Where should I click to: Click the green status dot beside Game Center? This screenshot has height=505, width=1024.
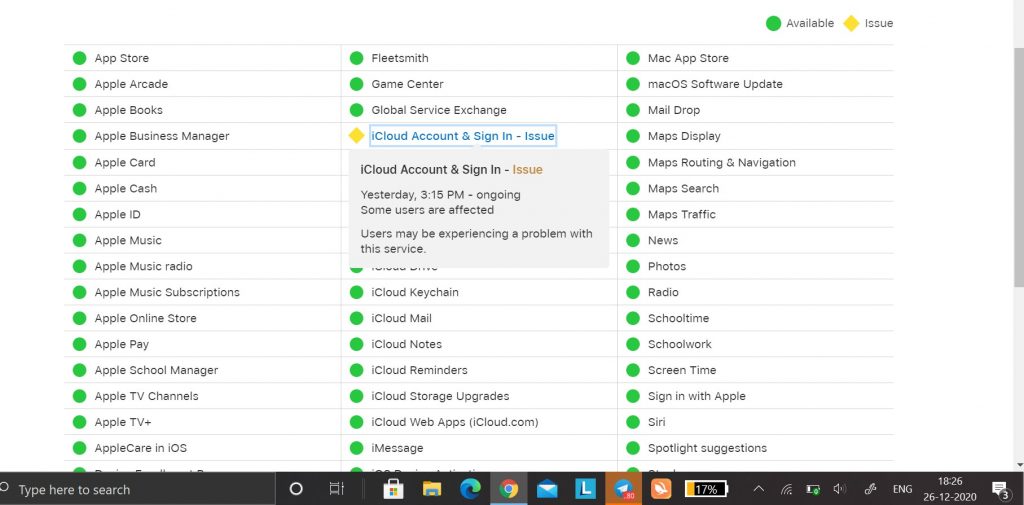(357, 84)
